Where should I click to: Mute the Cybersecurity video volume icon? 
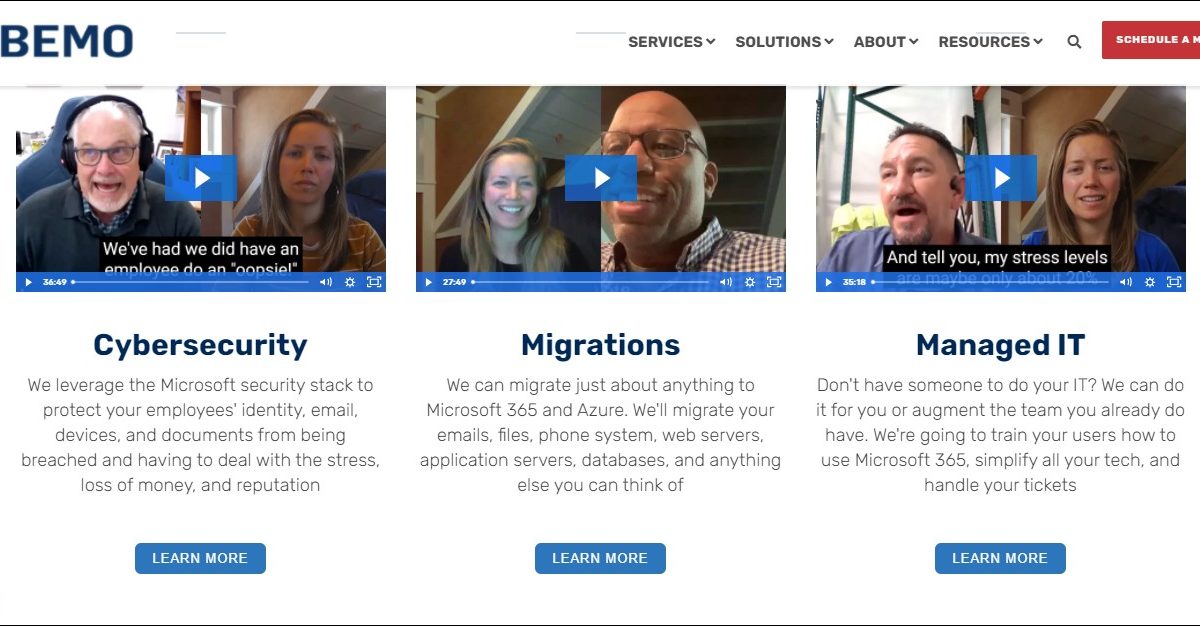[x=326, y=282]
